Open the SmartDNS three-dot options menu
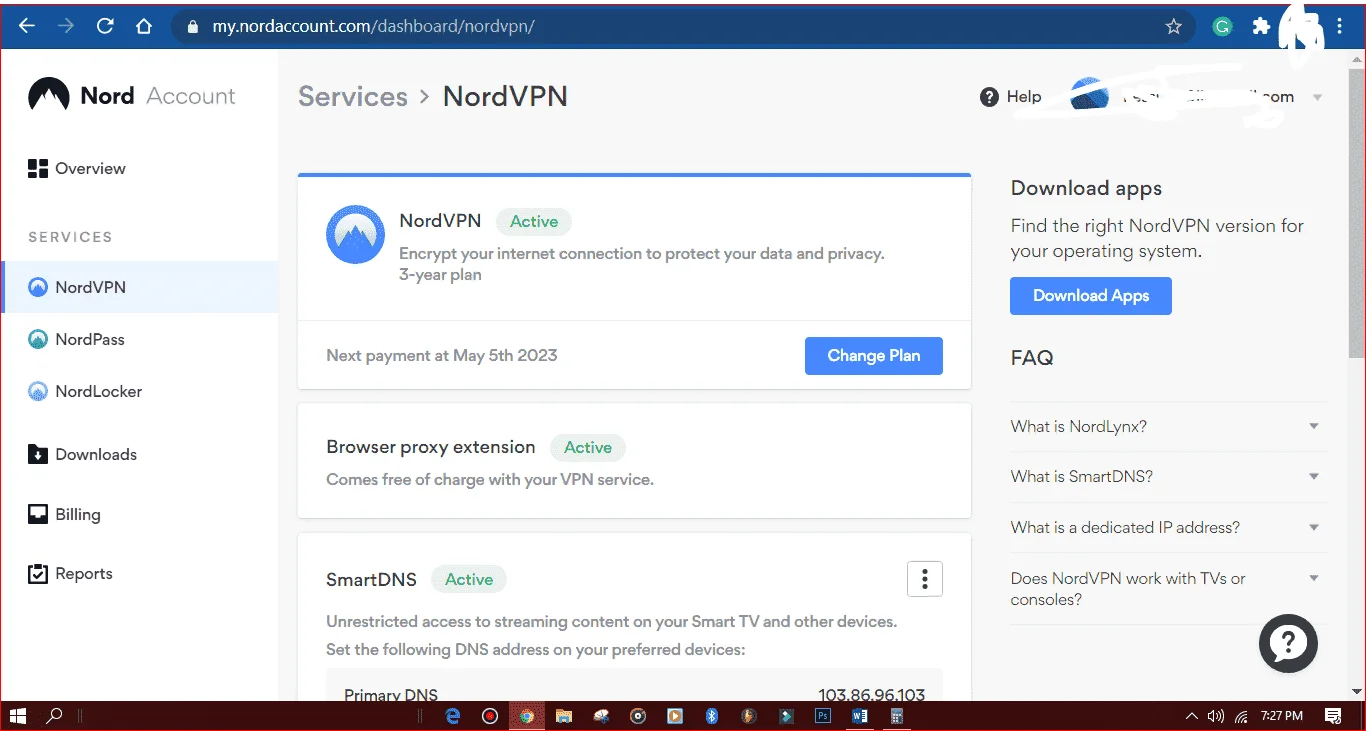This screenshot has width=1366, height=731. coord(925,579)
